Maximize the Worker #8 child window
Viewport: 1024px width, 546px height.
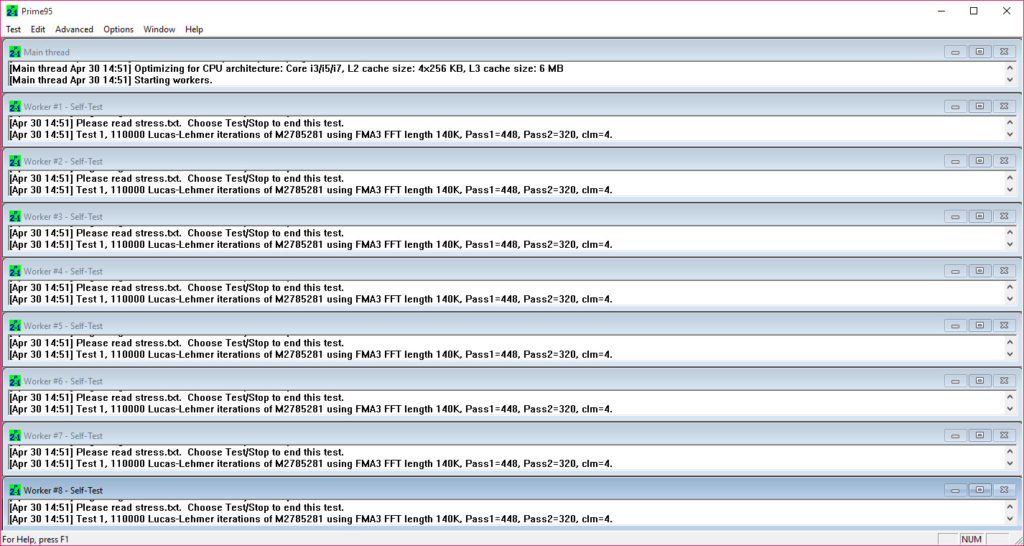click(980, 490)
